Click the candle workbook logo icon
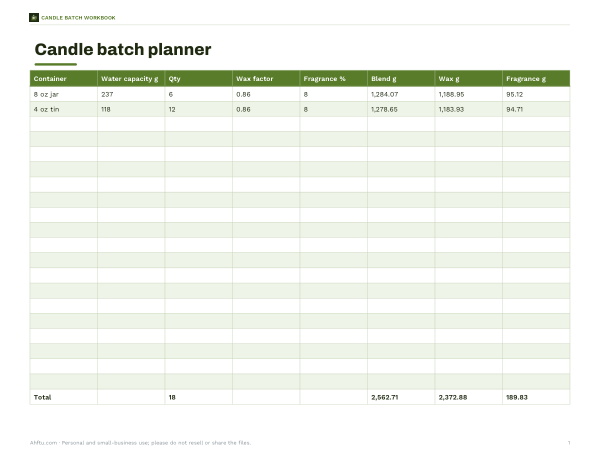 pyautogui.click(x=34, y=18)
